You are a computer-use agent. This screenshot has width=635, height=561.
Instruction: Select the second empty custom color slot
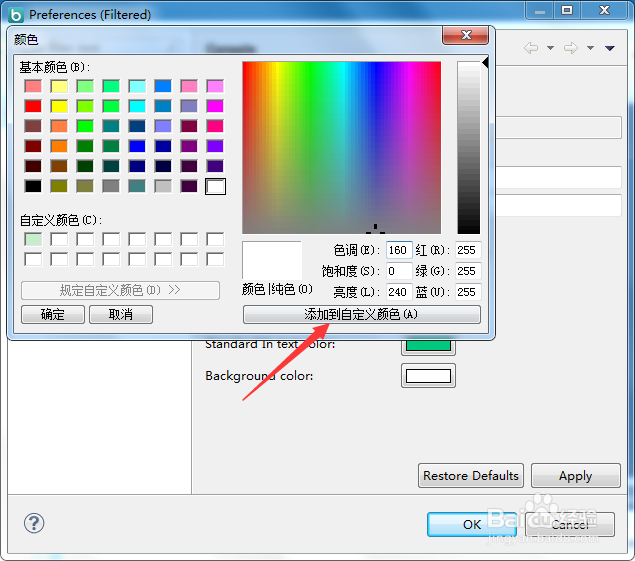tap(59, 239)
